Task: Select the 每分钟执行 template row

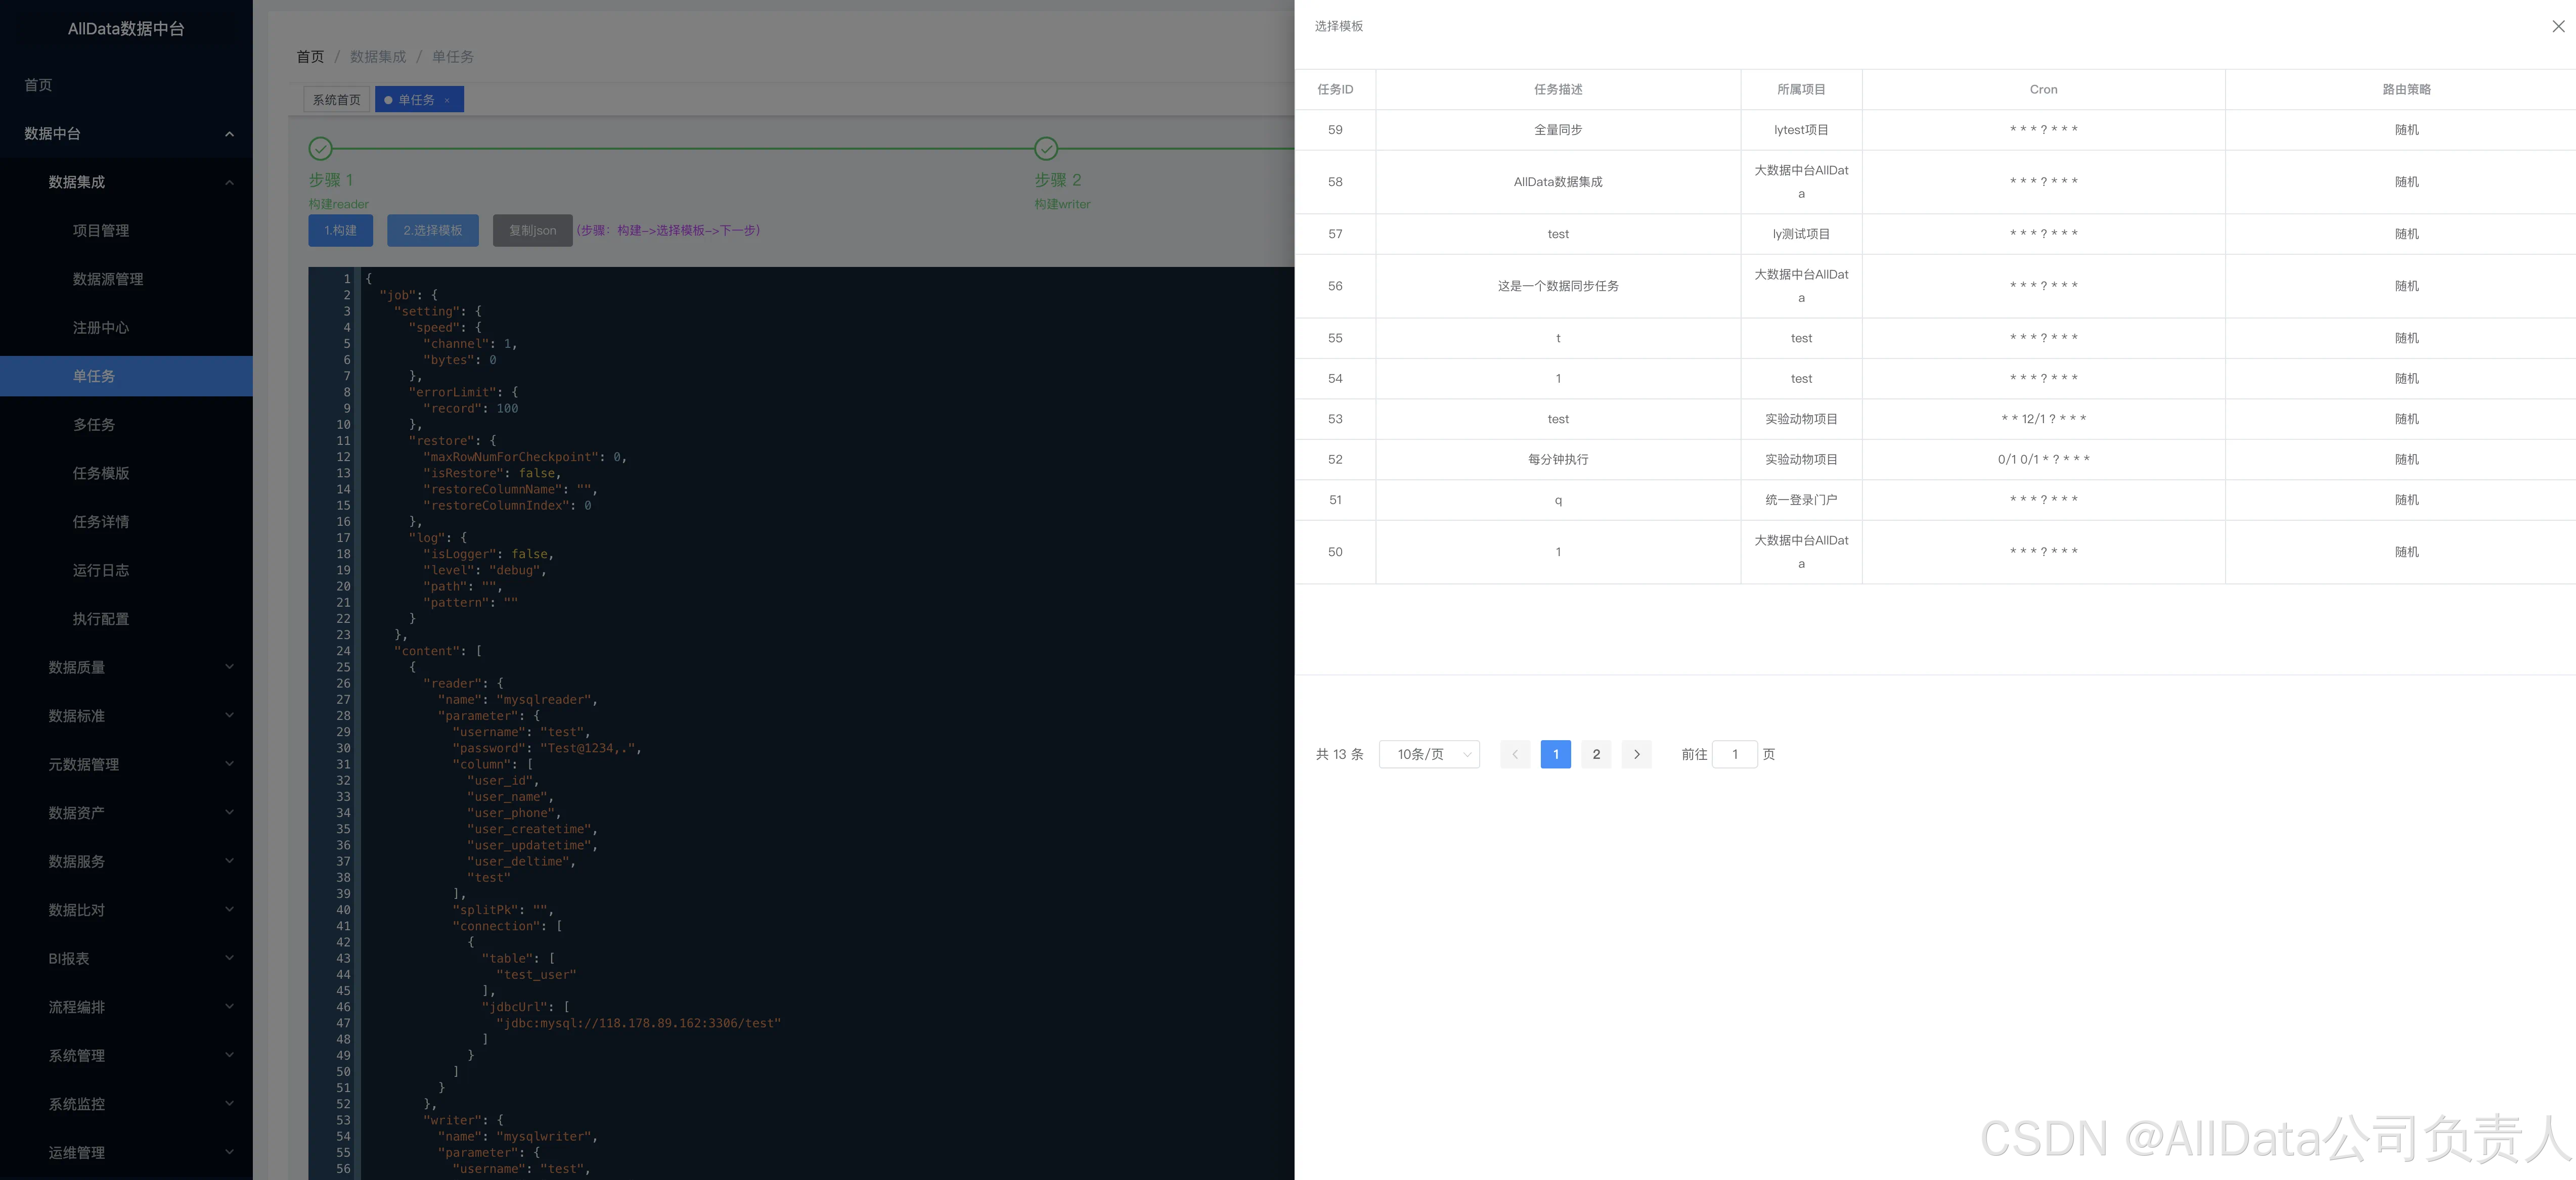Action: pyautogui.click(x=1558, y=459)
